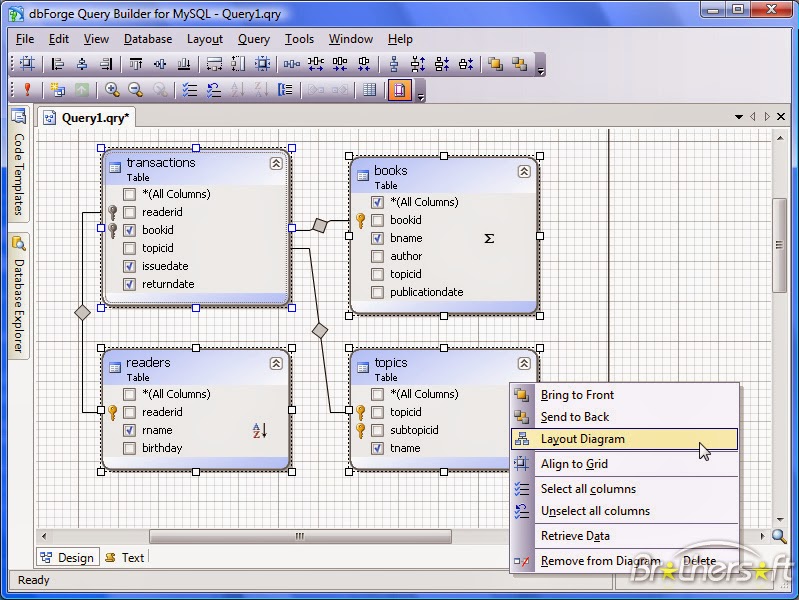Click the Align Lefts toolbar icon

coord(58,64)
